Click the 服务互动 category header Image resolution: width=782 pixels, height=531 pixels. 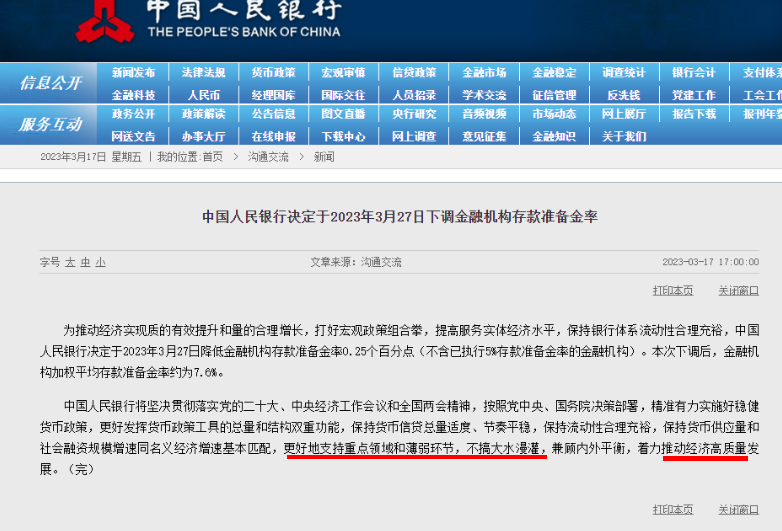[50, 125]
